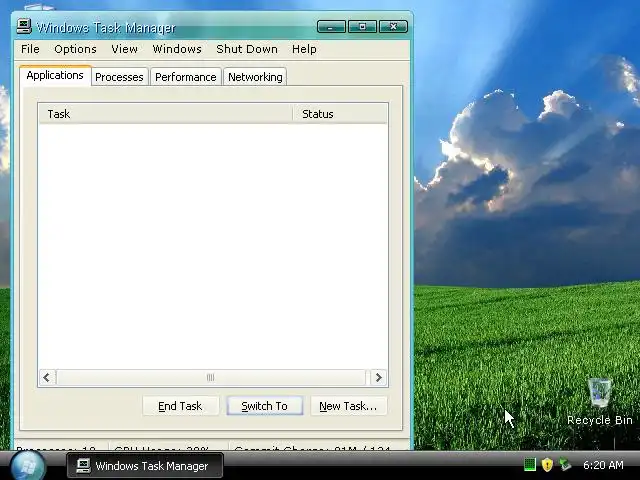The width and height of the screenshot is (640, 480).
Task: Click the End Task button
Action: pyautogui.click(x=180, y=406)
